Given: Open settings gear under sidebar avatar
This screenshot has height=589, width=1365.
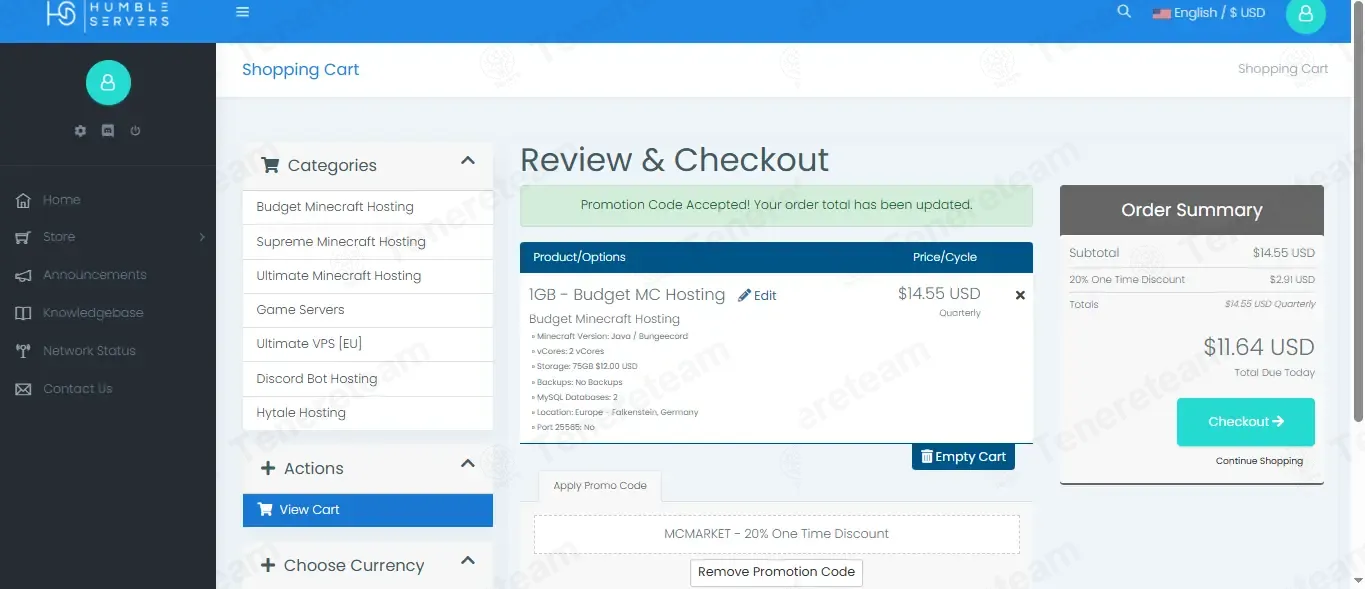Looking at the screenshot, I should click(81, 131).
